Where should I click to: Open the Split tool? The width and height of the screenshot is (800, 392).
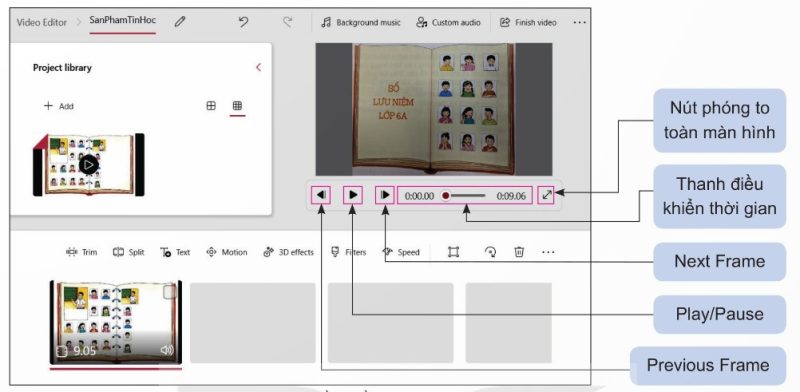[x=129, y=252]
